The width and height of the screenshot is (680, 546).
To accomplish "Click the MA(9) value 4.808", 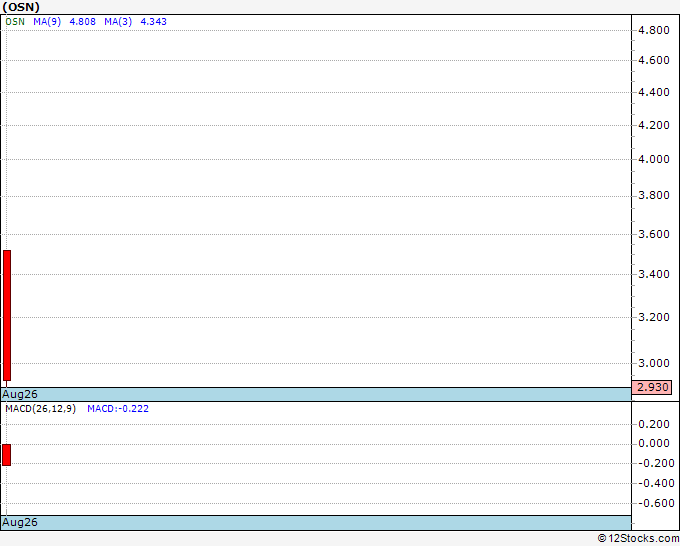I will click(82, 22).
